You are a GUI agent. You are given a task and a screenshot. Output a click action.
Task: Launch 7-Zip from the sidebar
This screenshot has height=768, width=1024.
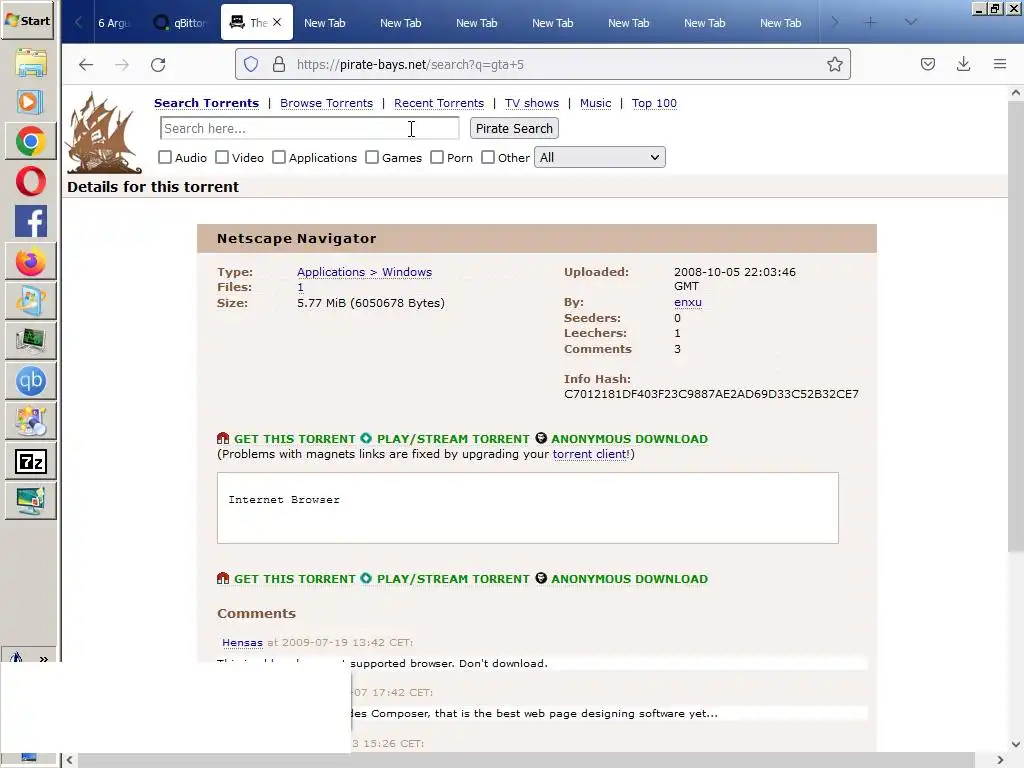tap(31, 462)
